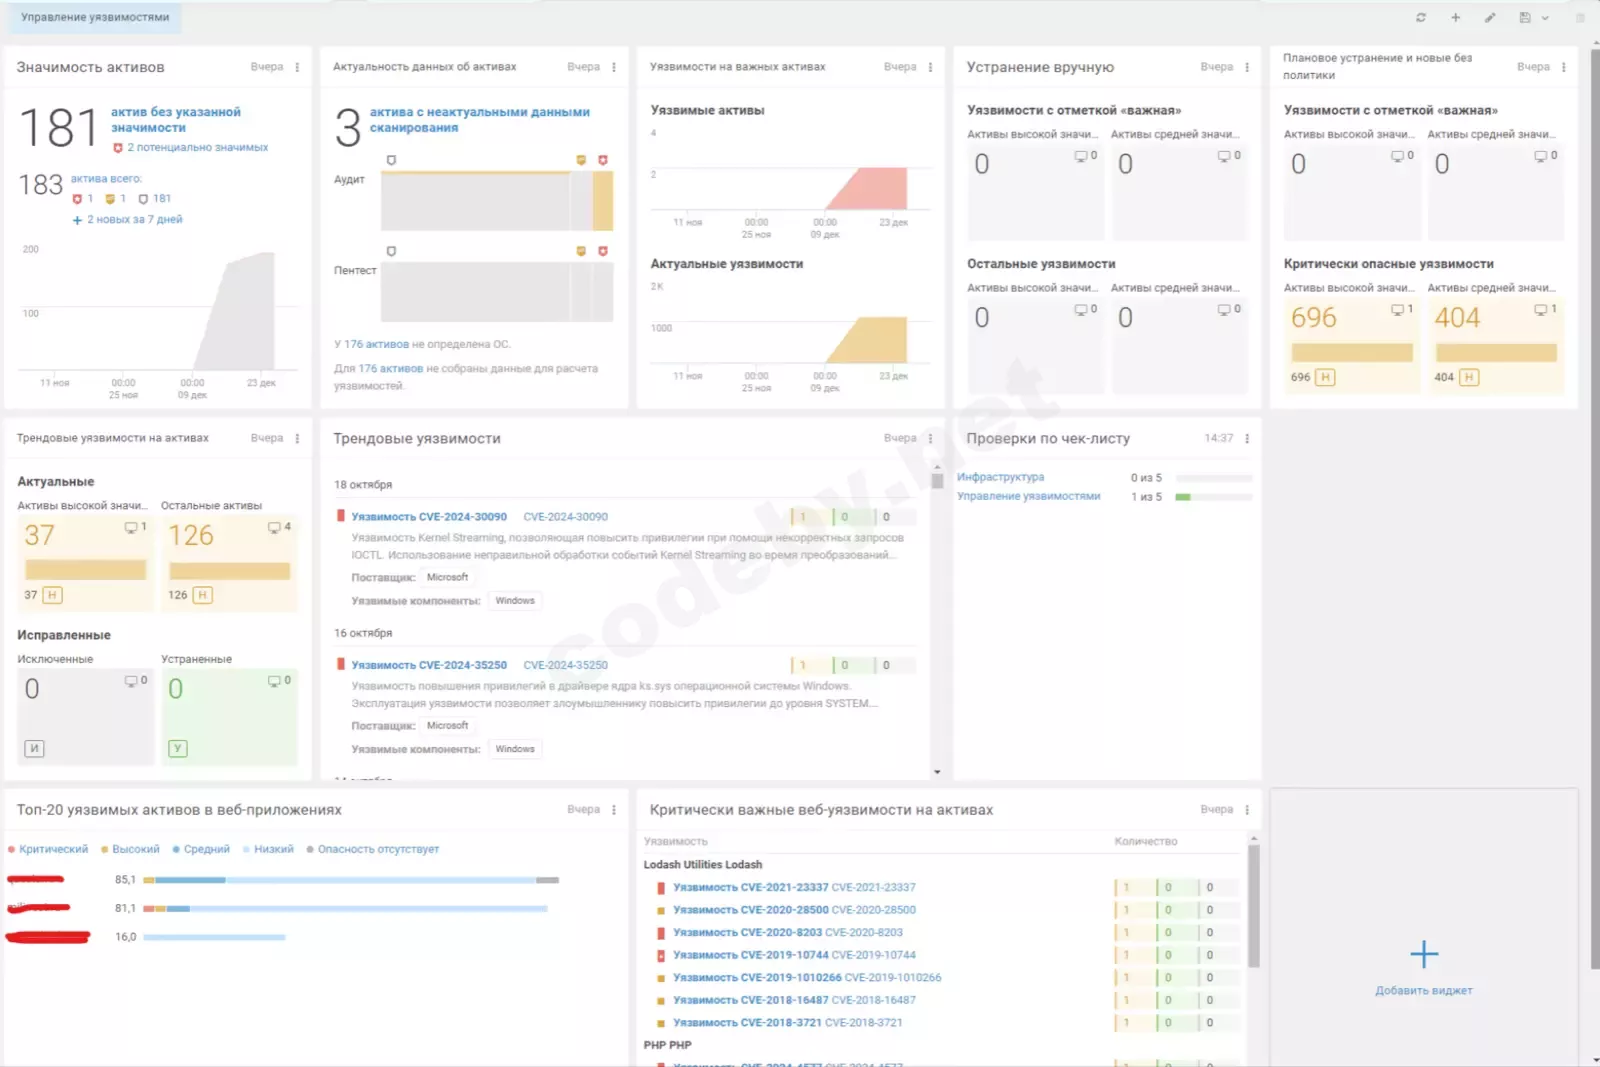Open the Инфраструктура checklist link

[x=1000, y=477]
